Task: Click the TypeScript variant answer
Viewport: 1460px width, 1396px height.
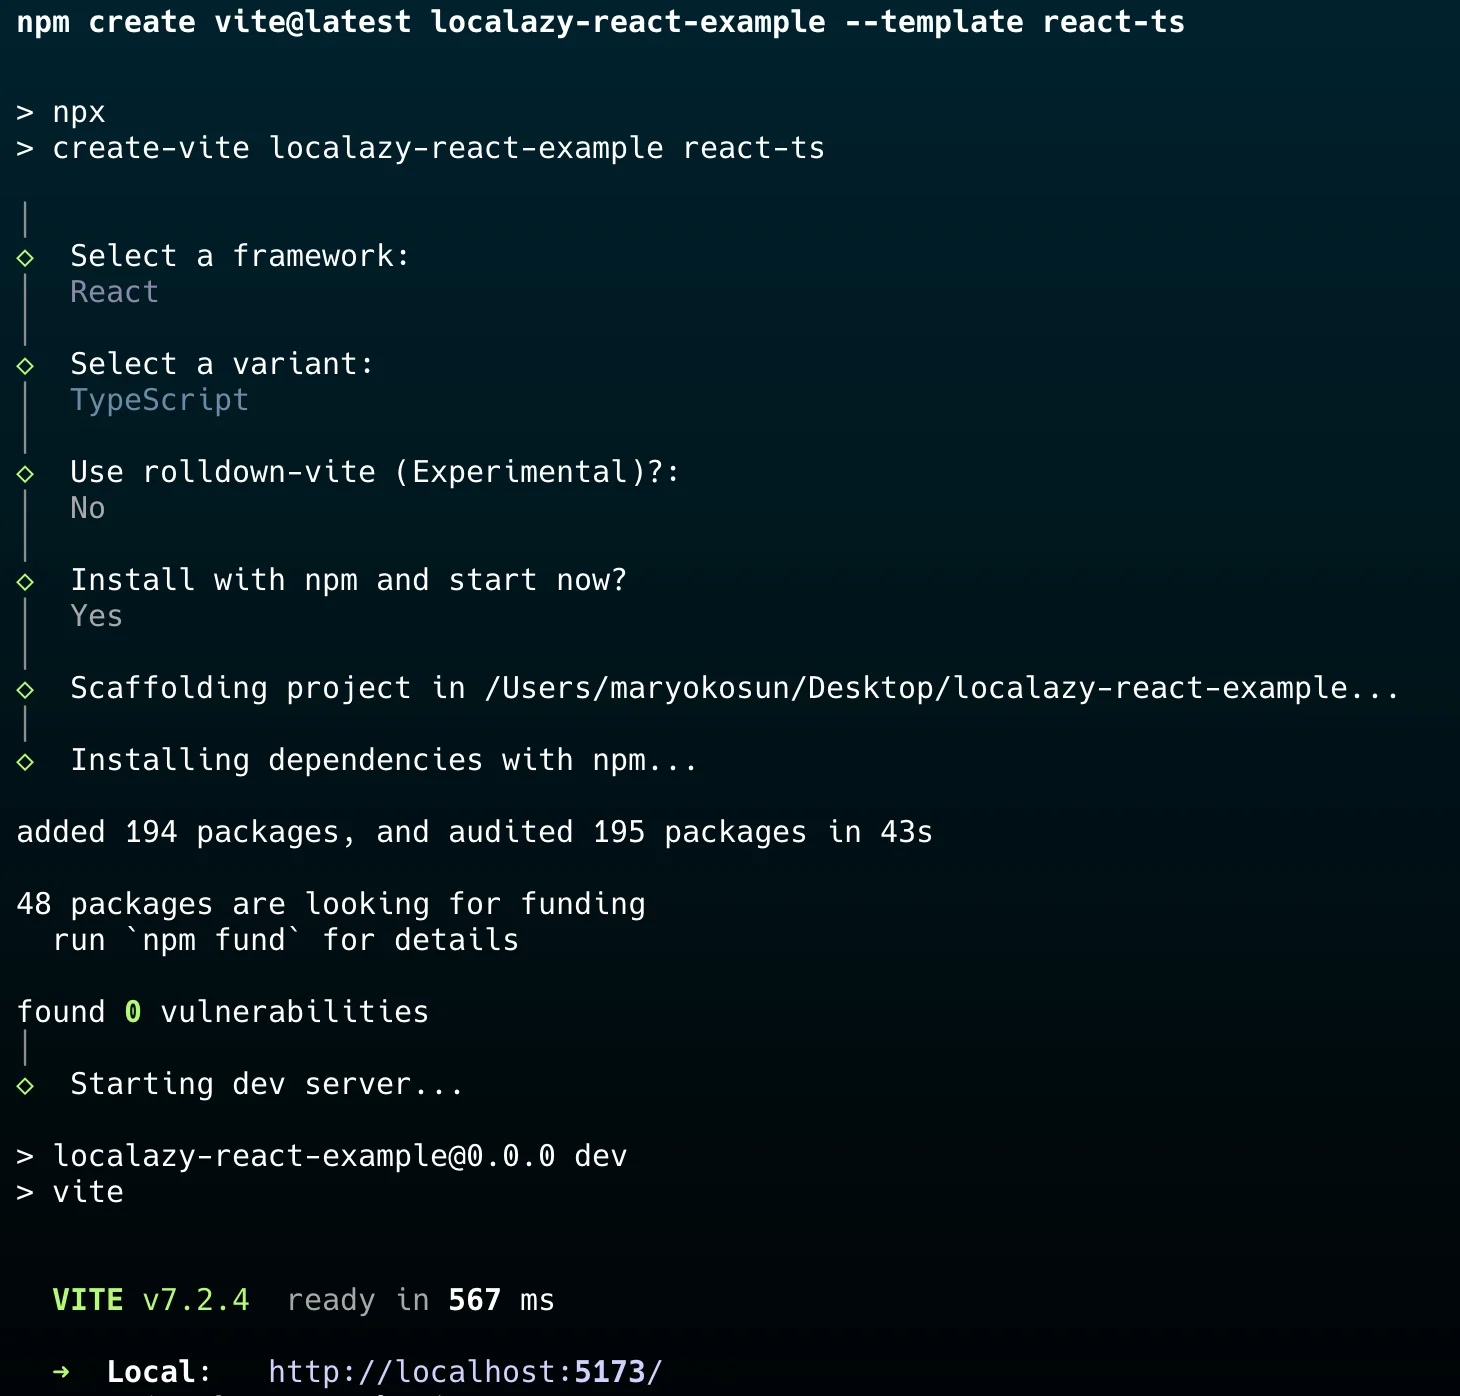Action: (x=159, y=400)
